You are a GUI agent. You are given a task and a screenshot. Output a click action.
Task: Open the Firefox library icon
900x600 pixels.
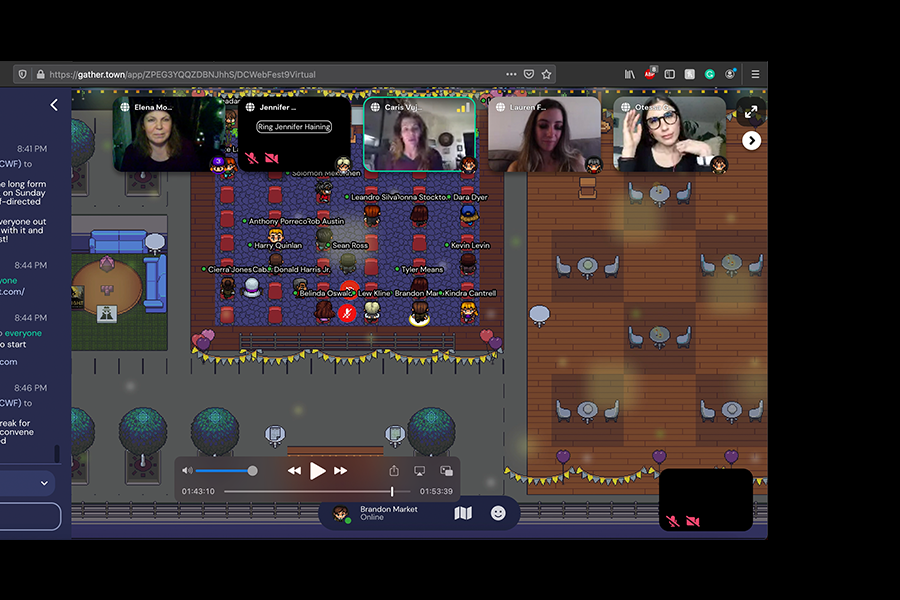click(x=630, y=74)
